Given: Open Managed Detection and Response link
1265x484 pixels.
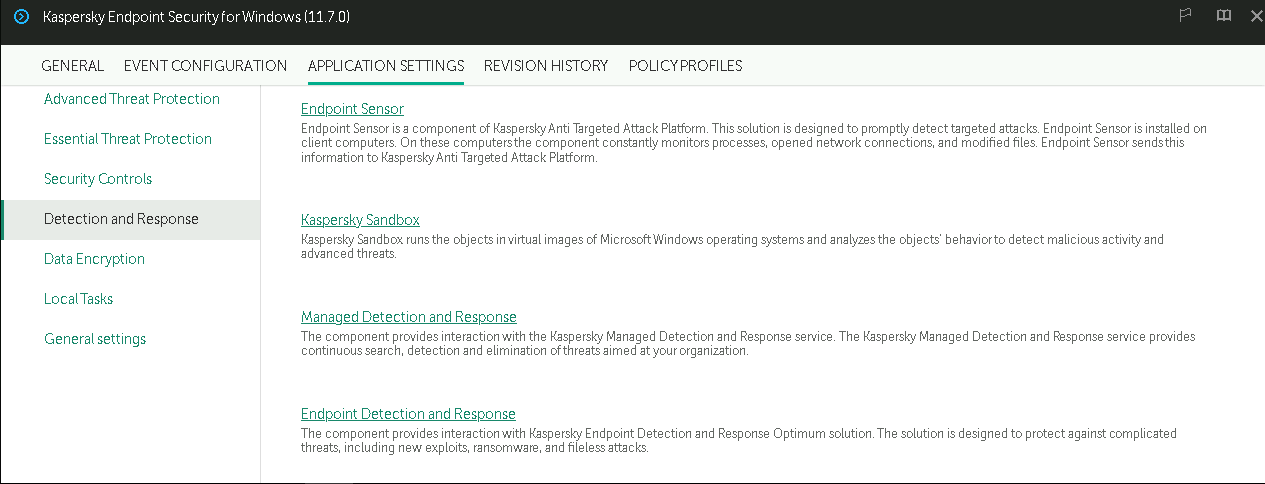Looking at the screenshot, I should [x=408, y=317].
